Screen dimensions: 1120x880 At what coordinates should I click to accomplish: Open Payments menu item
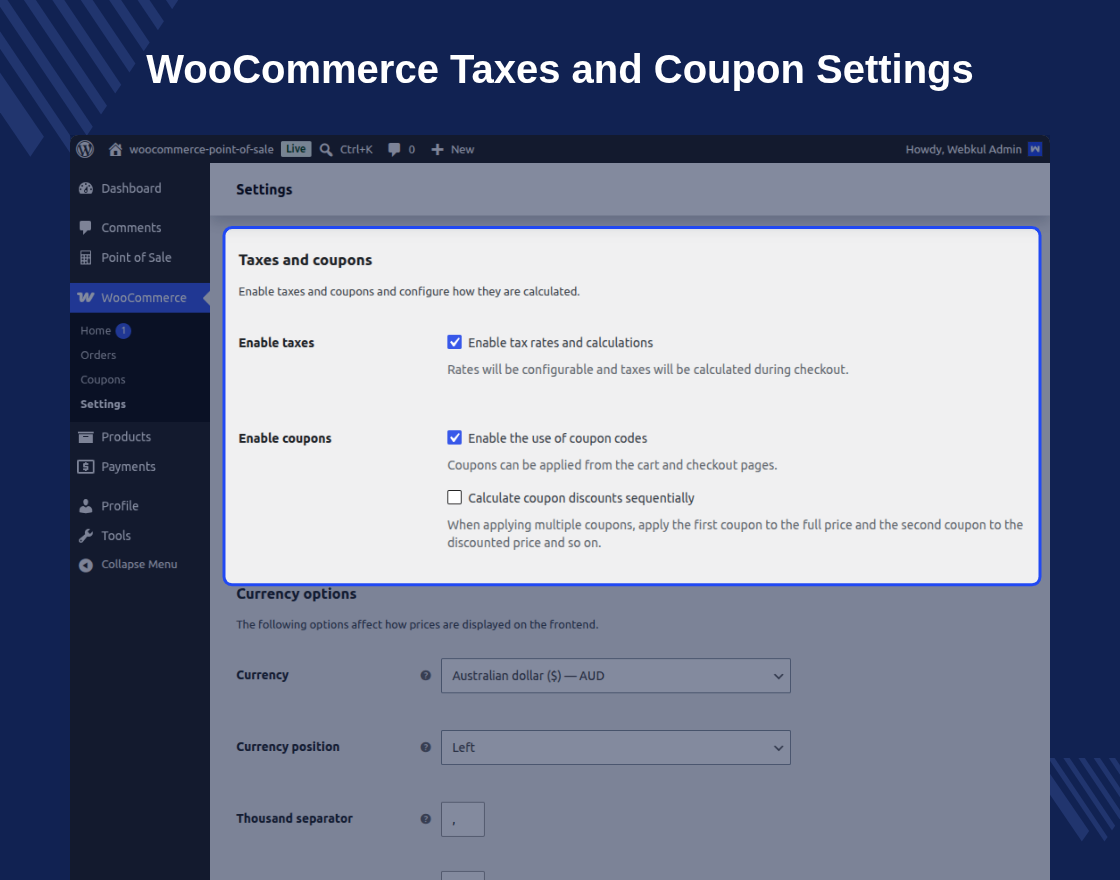click(140, 466)
